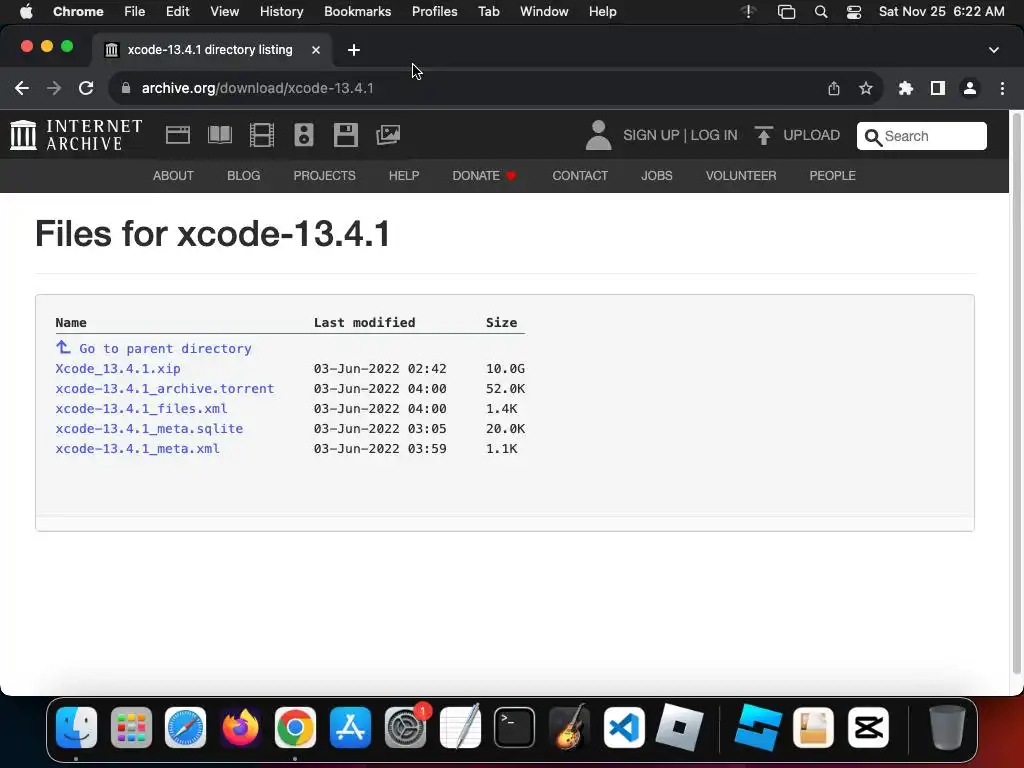Open the Software floppy disk icon
Screen dimensions: 1024x768
point(345,135)
